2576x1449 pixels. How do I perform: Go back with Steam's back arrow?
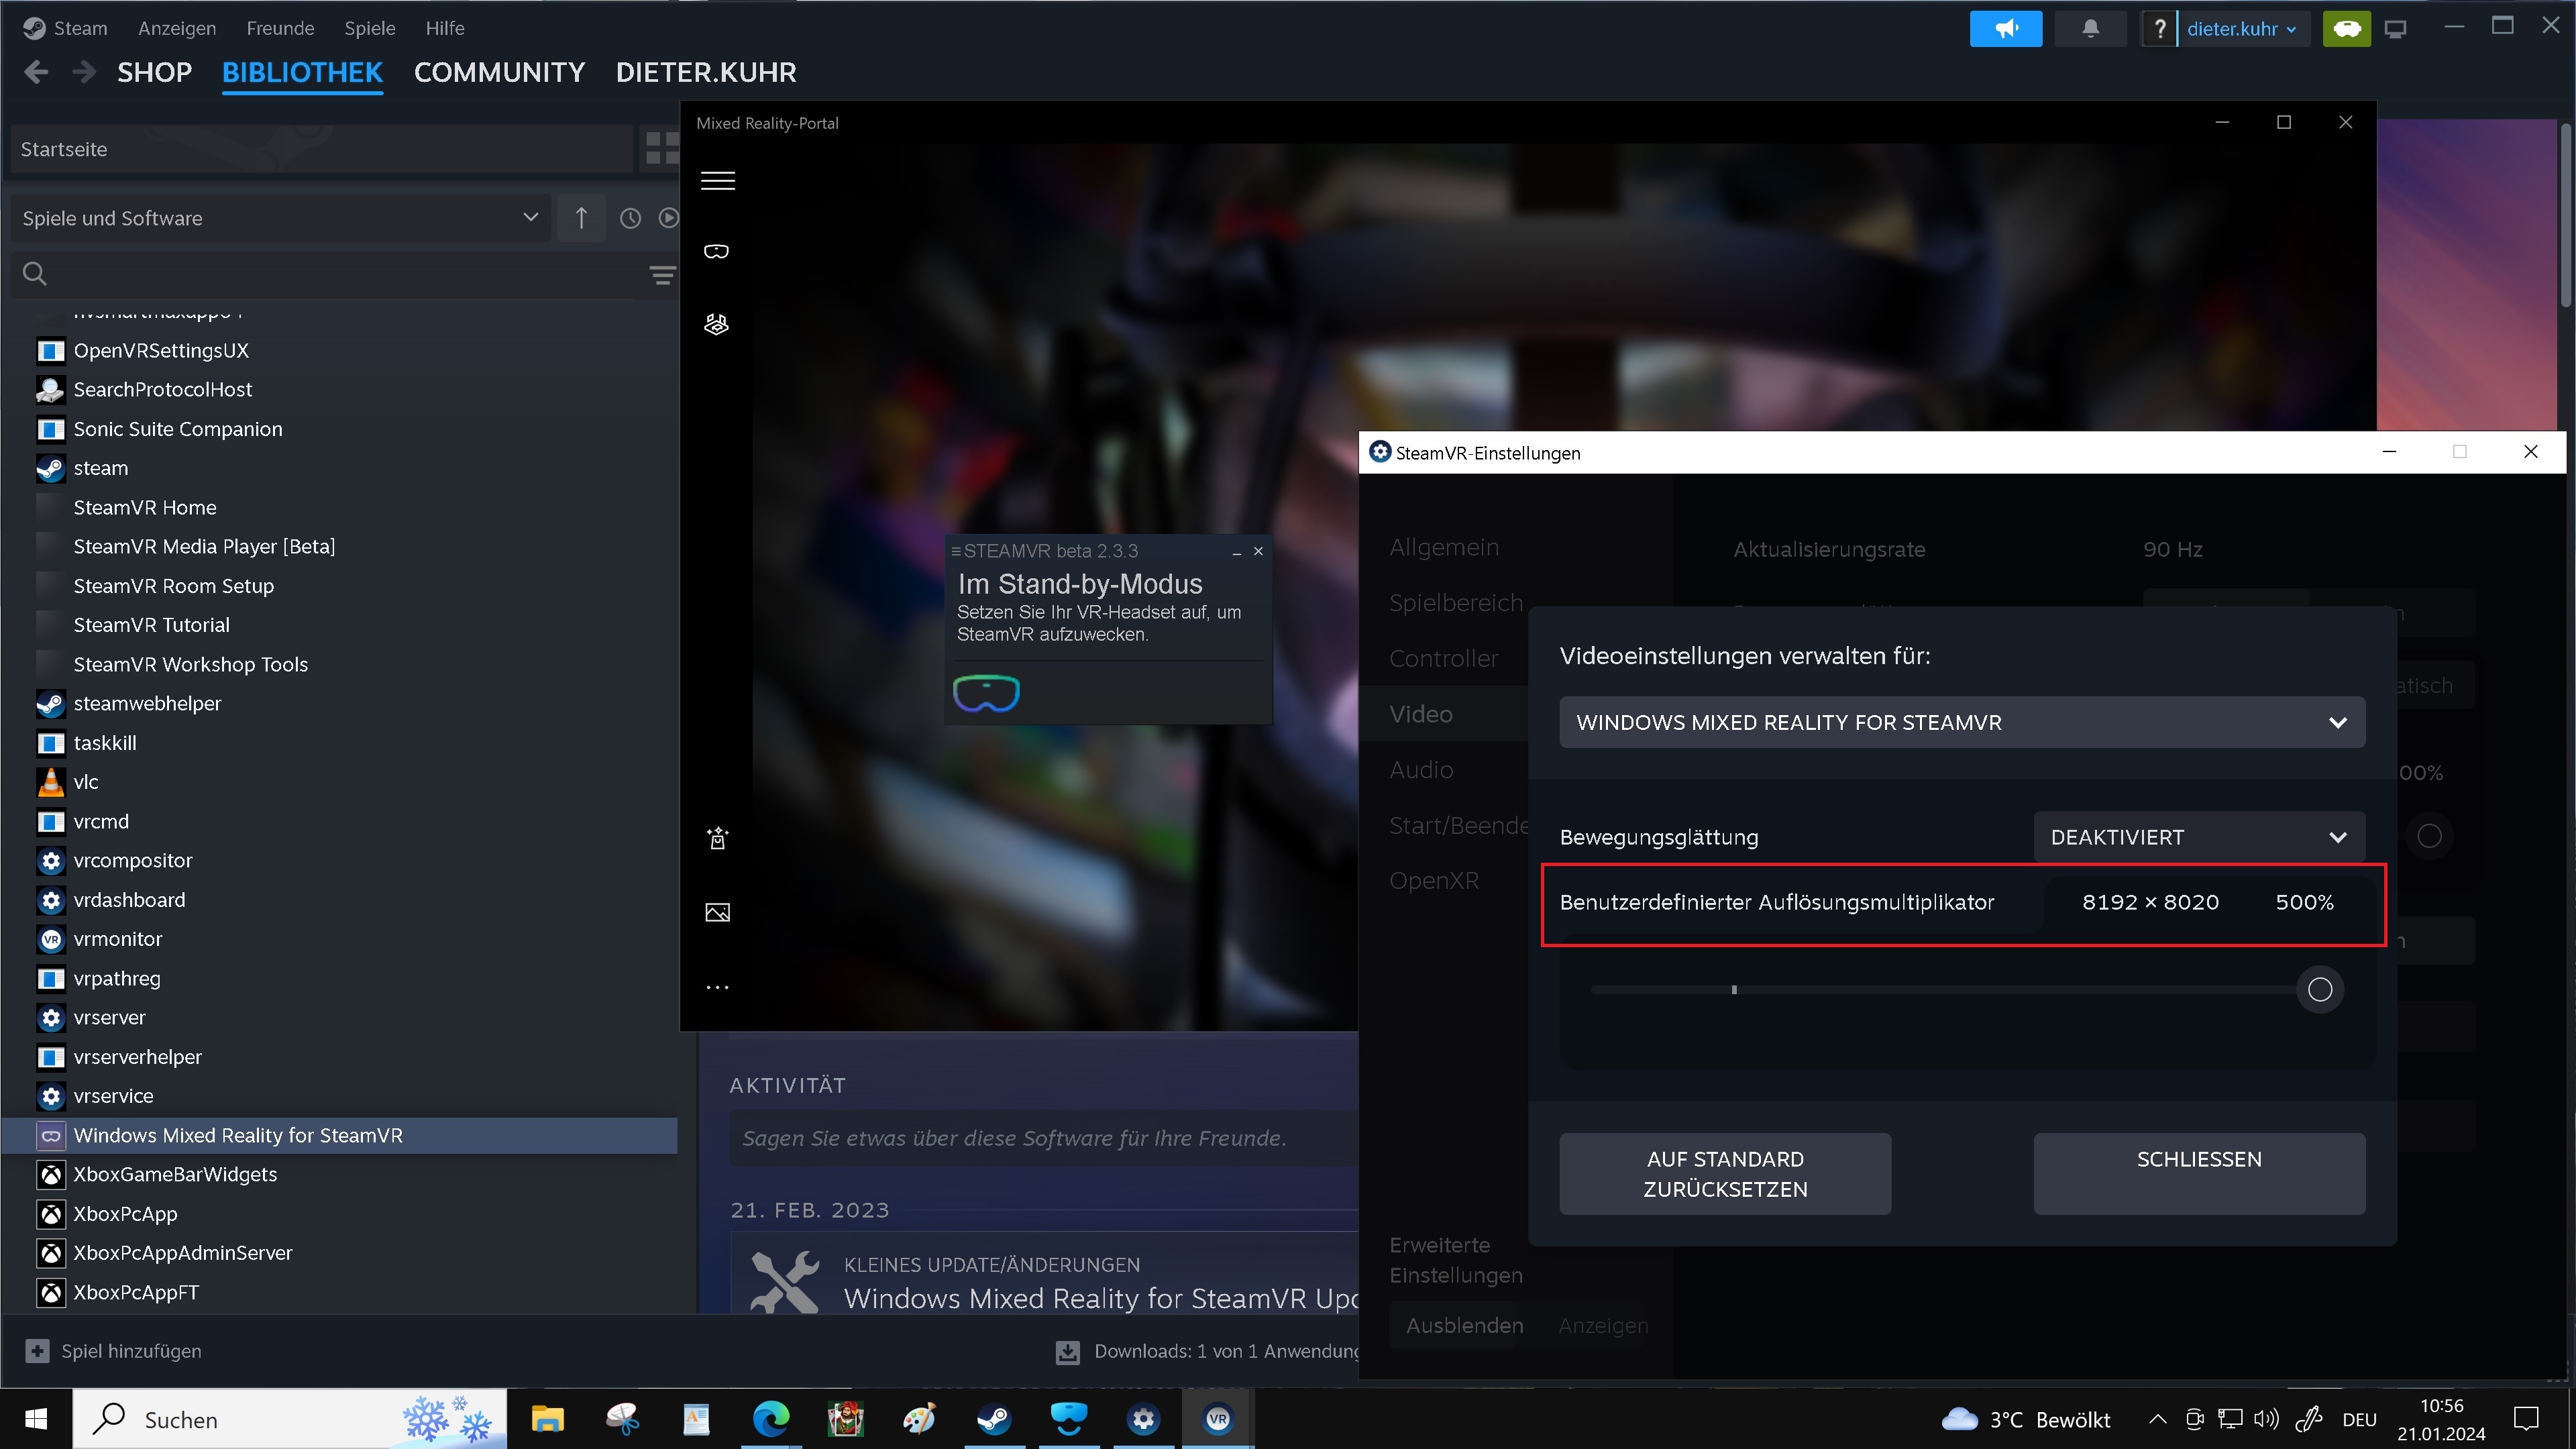[36, 72]
